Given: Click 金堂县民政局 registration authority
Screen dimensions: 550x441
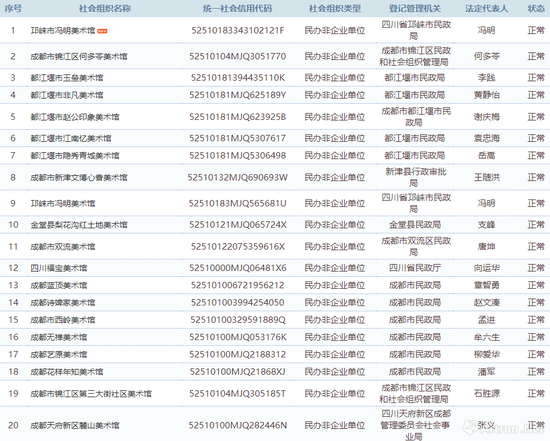Looking at the screenshot, I should point(415,225).
